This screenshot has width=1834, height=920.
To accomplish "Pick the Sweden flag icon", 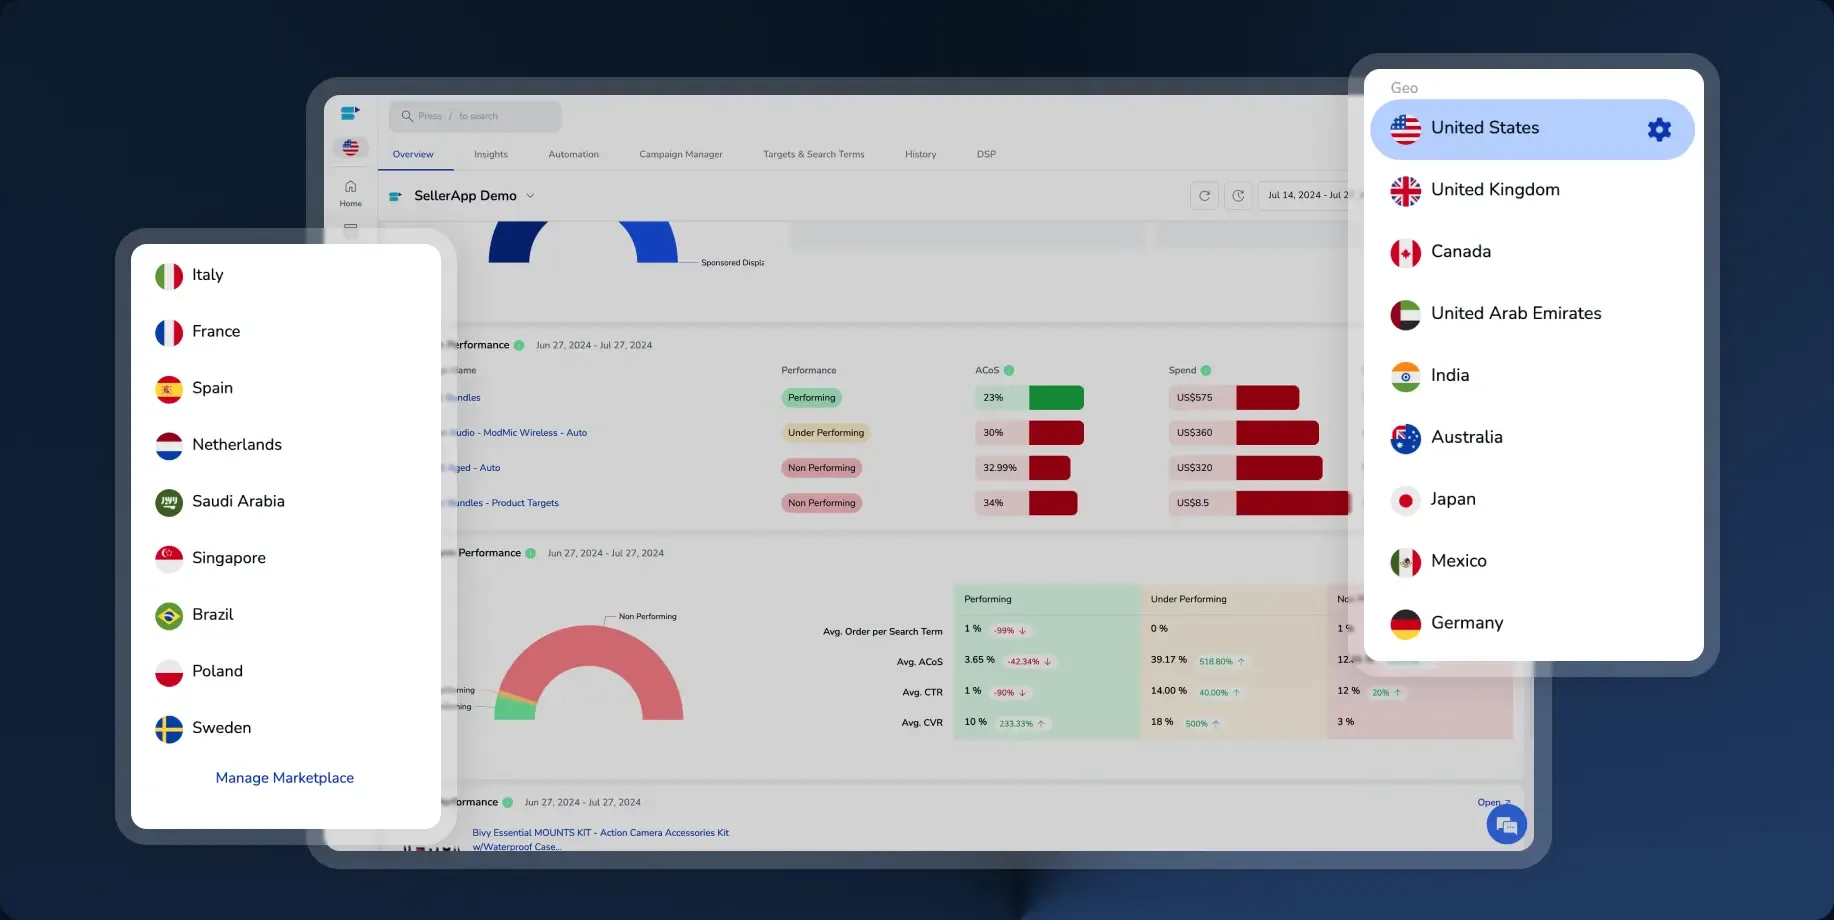I will point(169,729).
